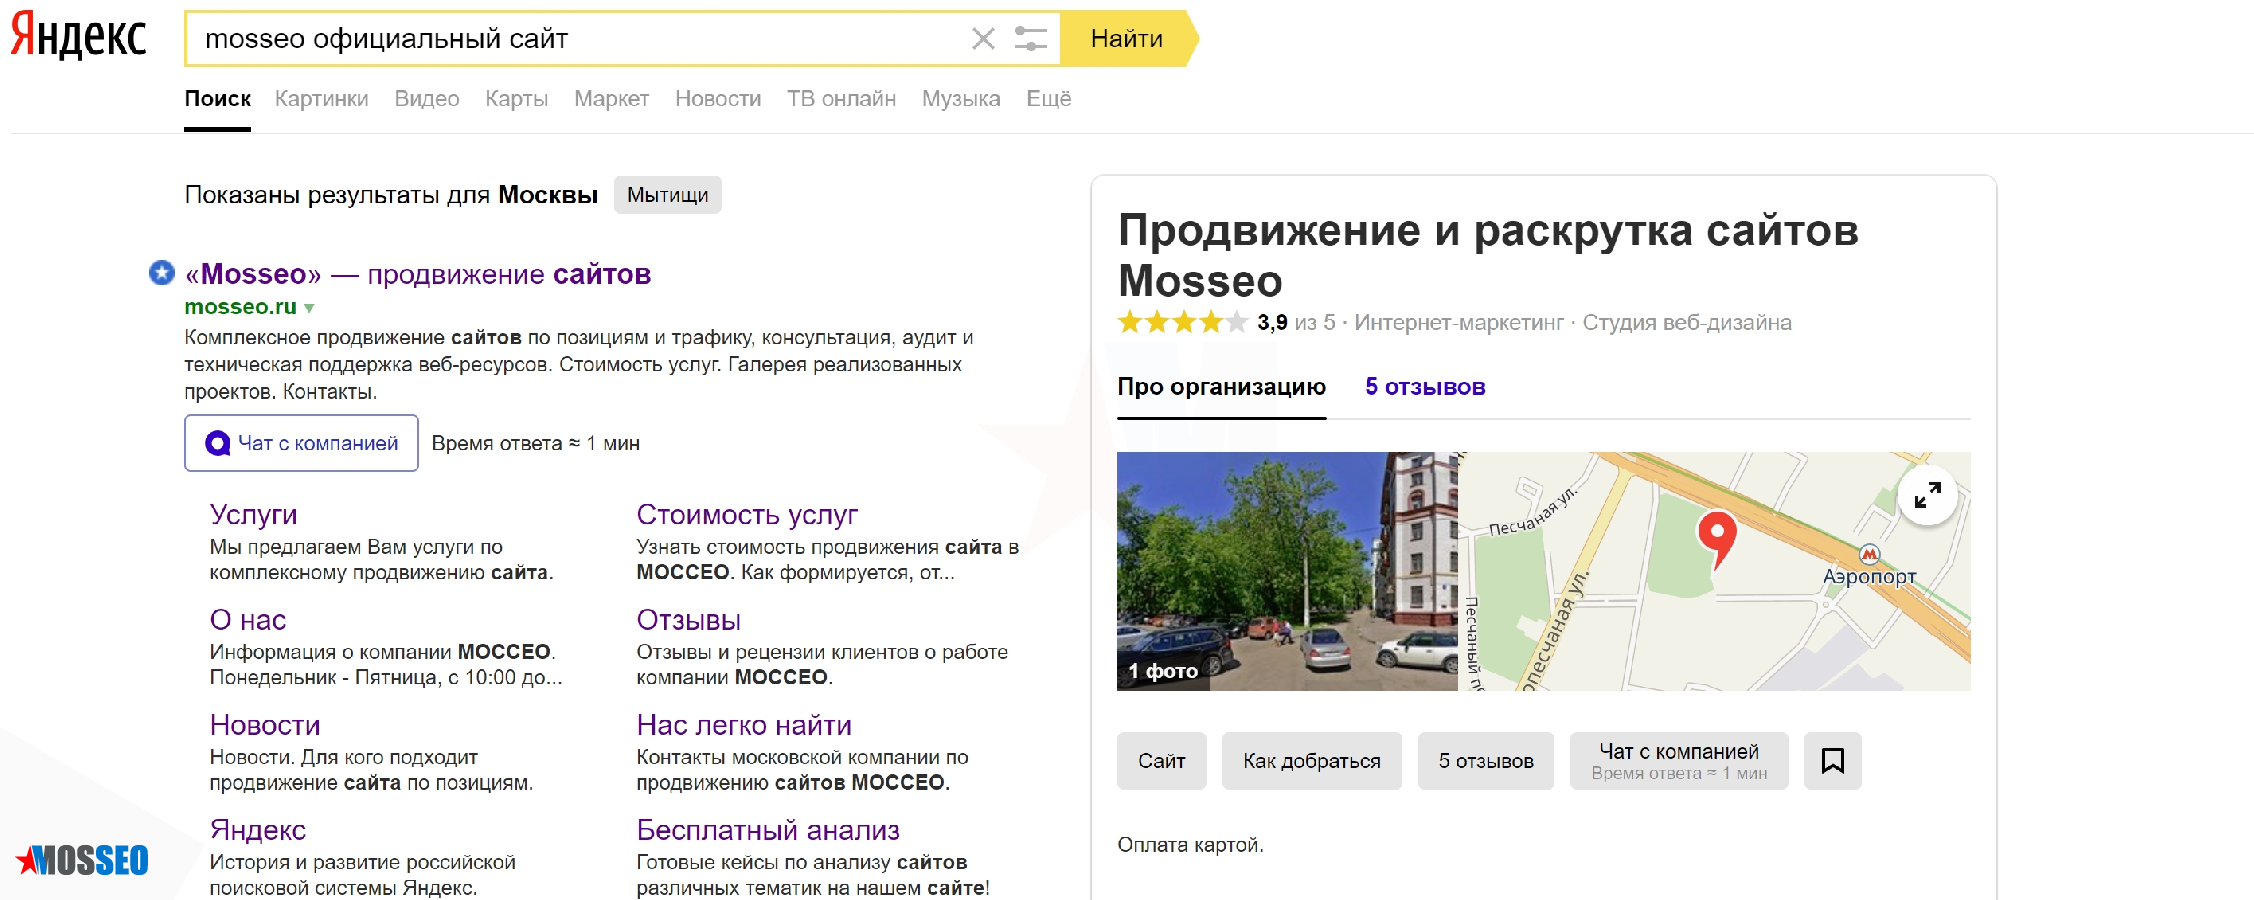
Task: Switch to the Карты tab
Action: (516, 98)
